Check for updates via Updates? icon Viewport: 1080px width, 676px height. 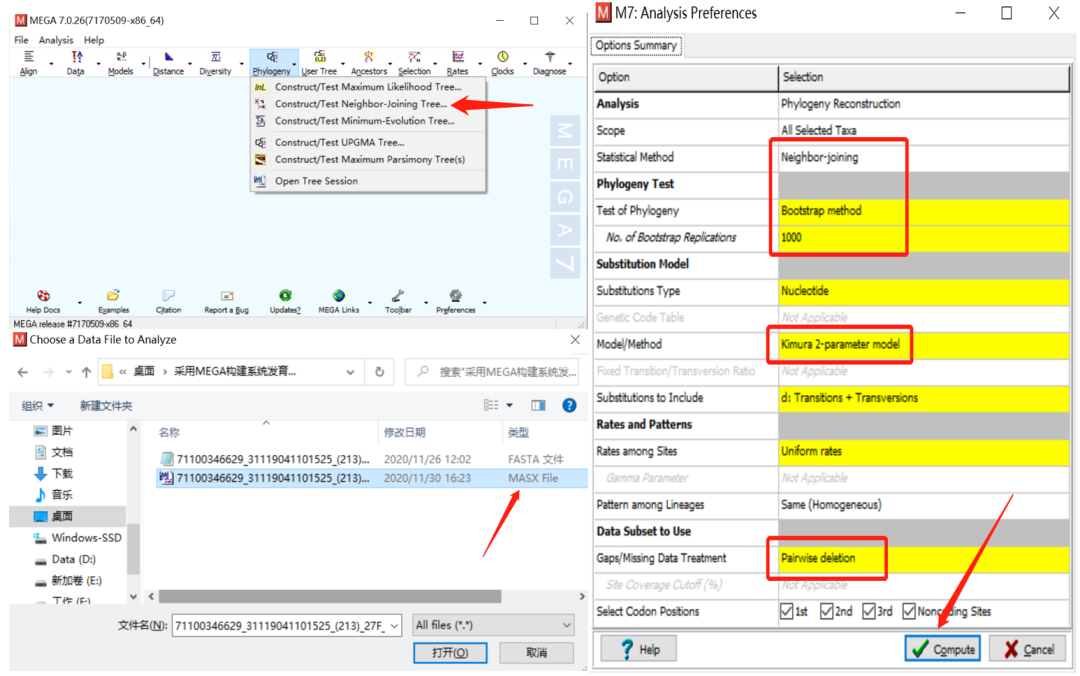coord(285,302)
